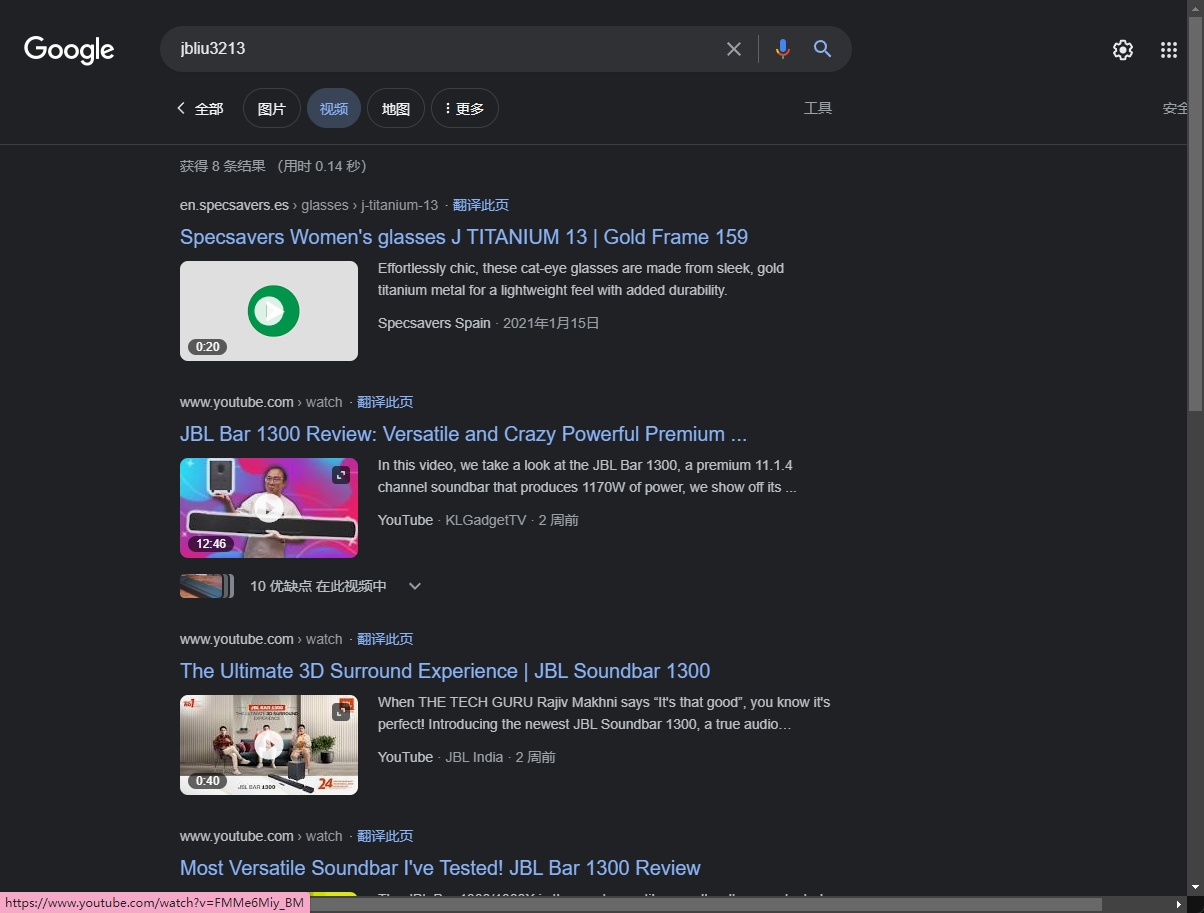Play the JBL Soundbar 1300 video thumbnail
Screen dimensions: 1204x913
[269, 745]
